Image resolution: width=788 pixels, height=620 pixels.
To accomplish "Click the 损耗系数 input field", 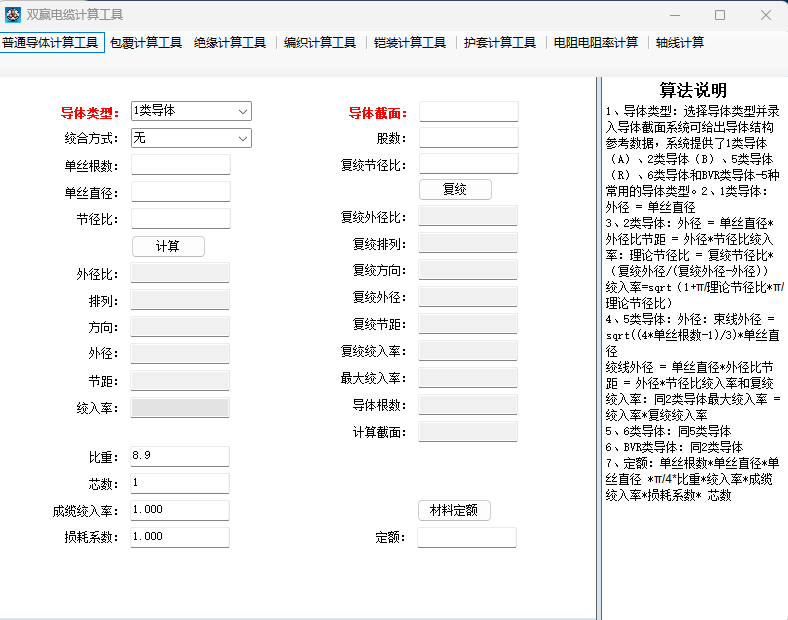I will (x=180, y=537).
